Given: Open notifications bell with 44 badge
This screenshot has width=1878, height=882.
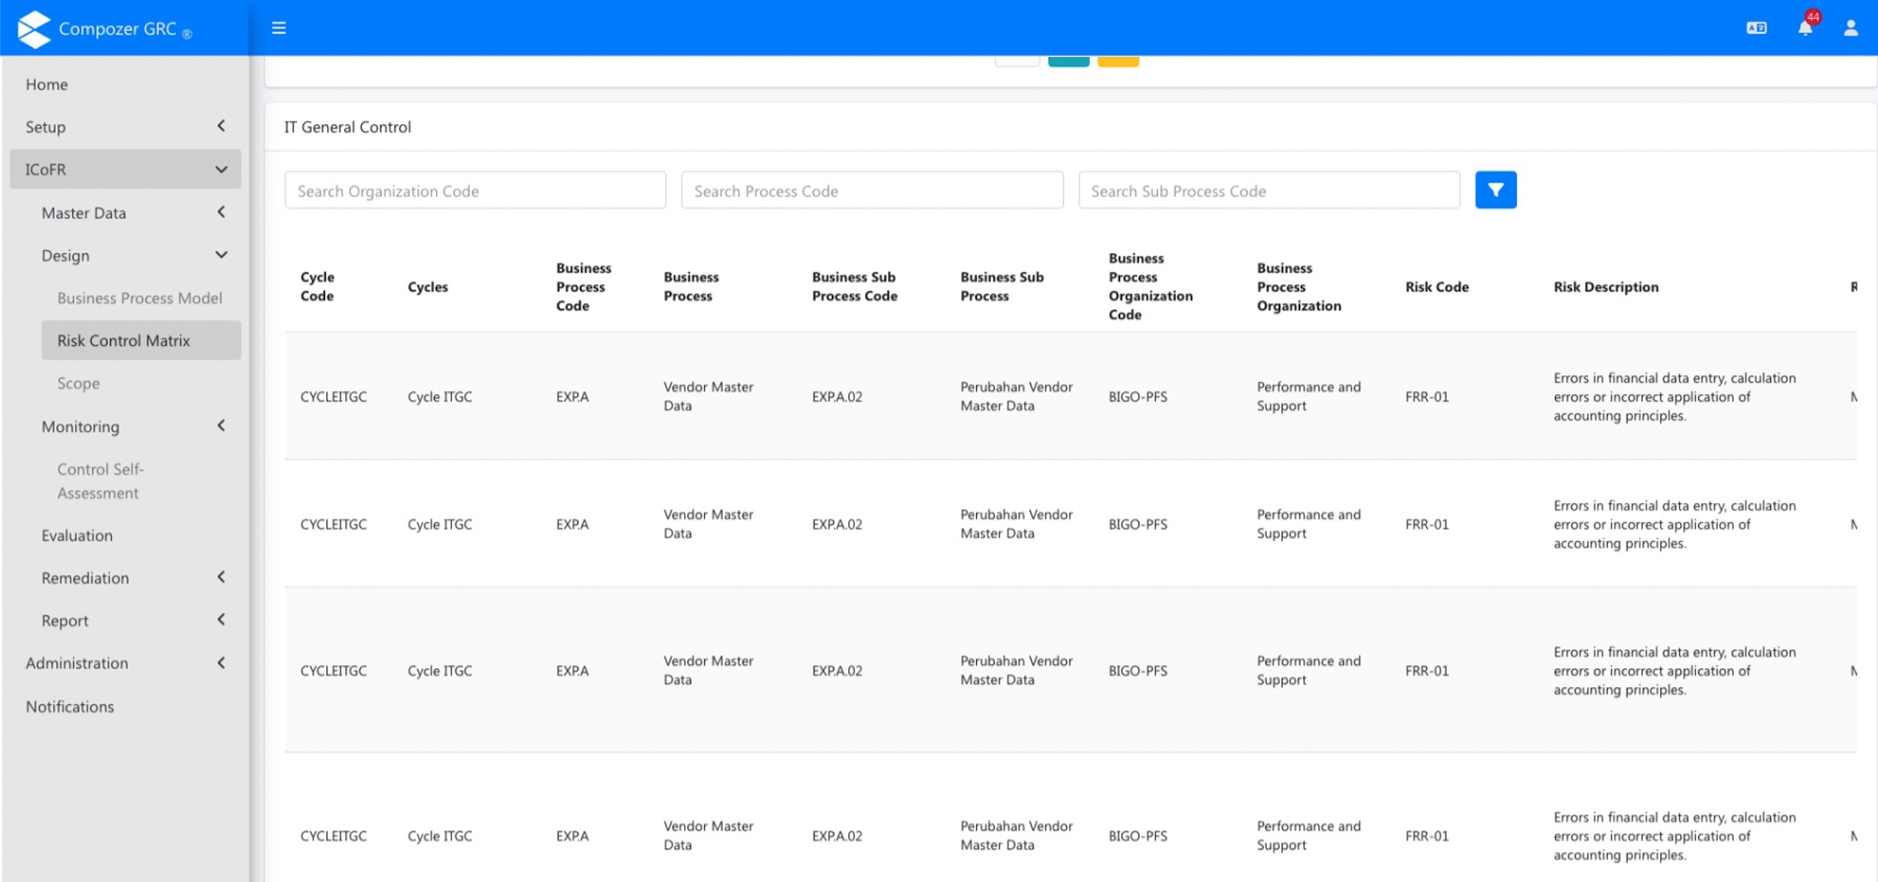Looking at the screenshot, I should tap(1805, 27).
